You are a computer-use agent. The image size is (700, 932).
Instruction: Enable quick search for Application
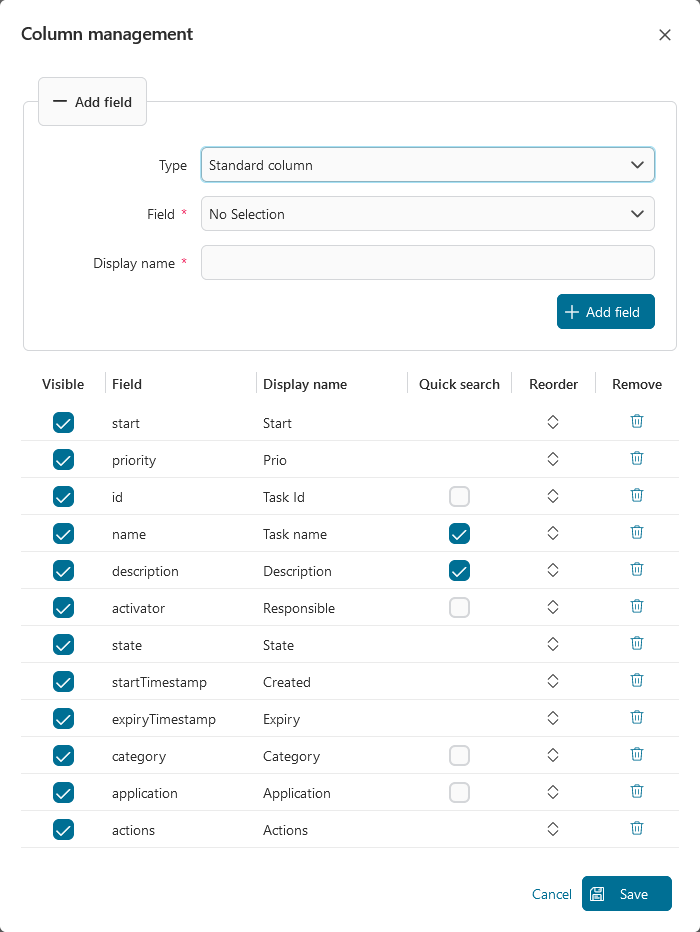pyautogui.click(x=459, y=792)
